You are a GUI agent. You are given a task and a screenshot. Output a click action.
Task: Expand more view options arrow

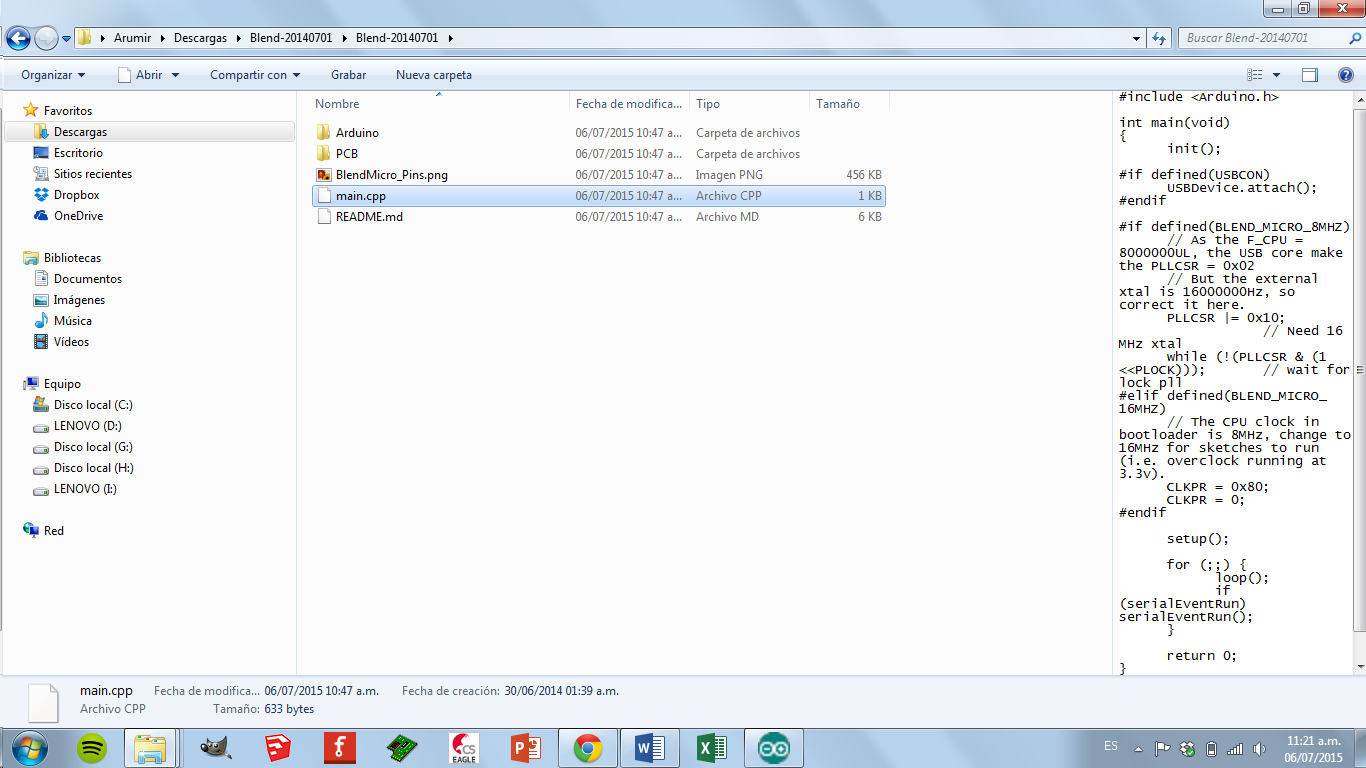click(1276, 75)
